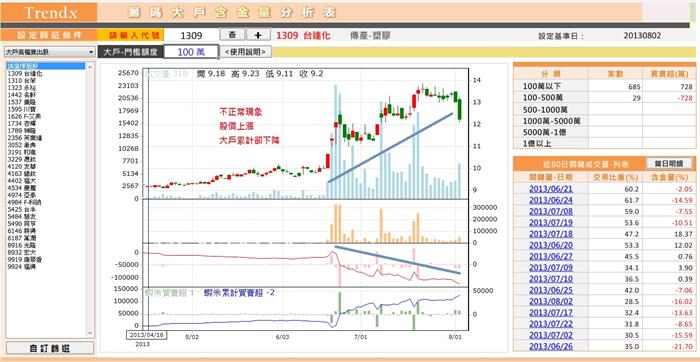Open the 2013/07/18 key-volume date link

click(x=550, y=234)
